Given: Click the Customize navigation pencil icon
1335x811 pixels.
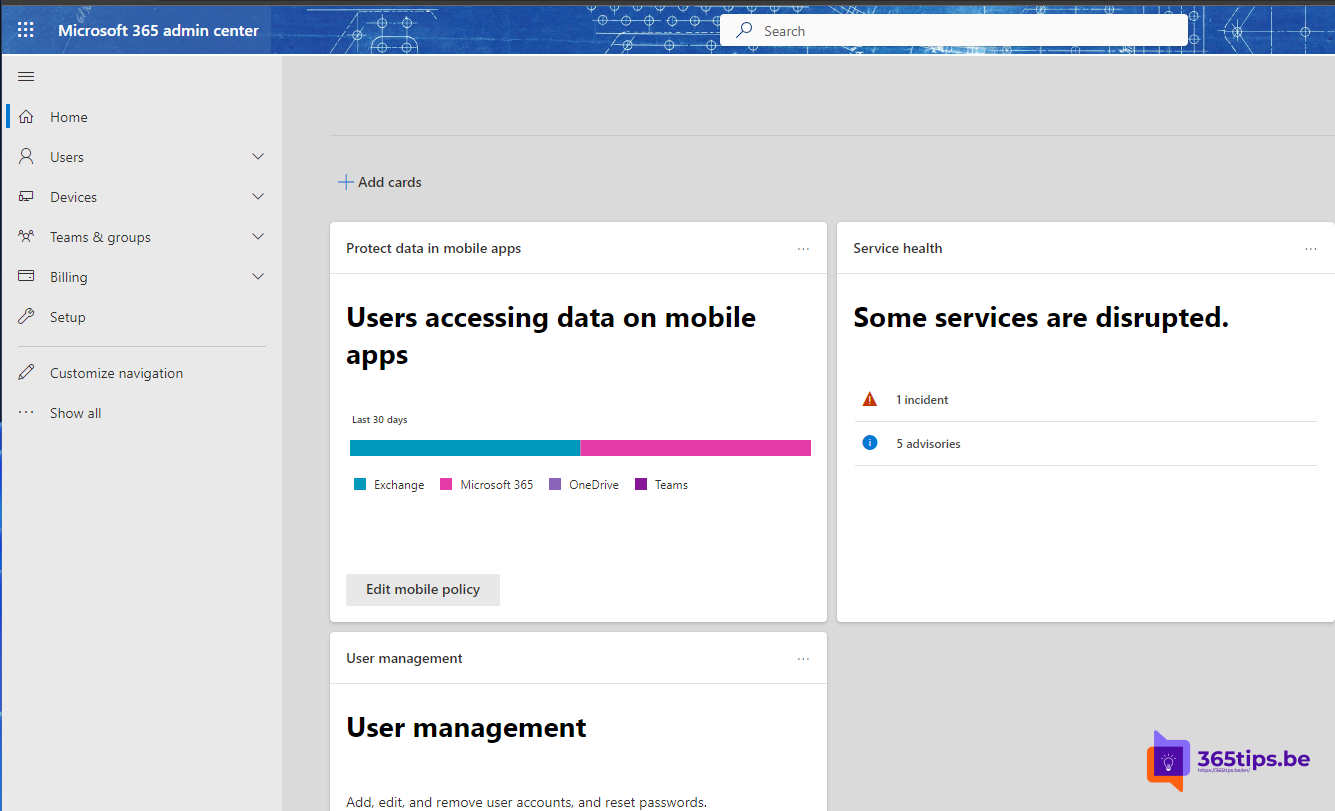Looking at the screenshot, I should [x=26, y=373].
